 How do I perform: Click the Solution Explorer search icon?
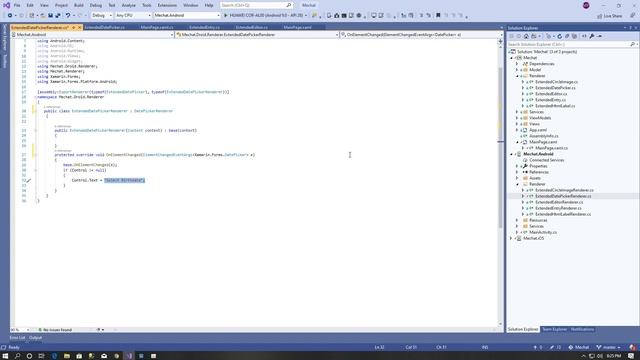coord(632,44)
